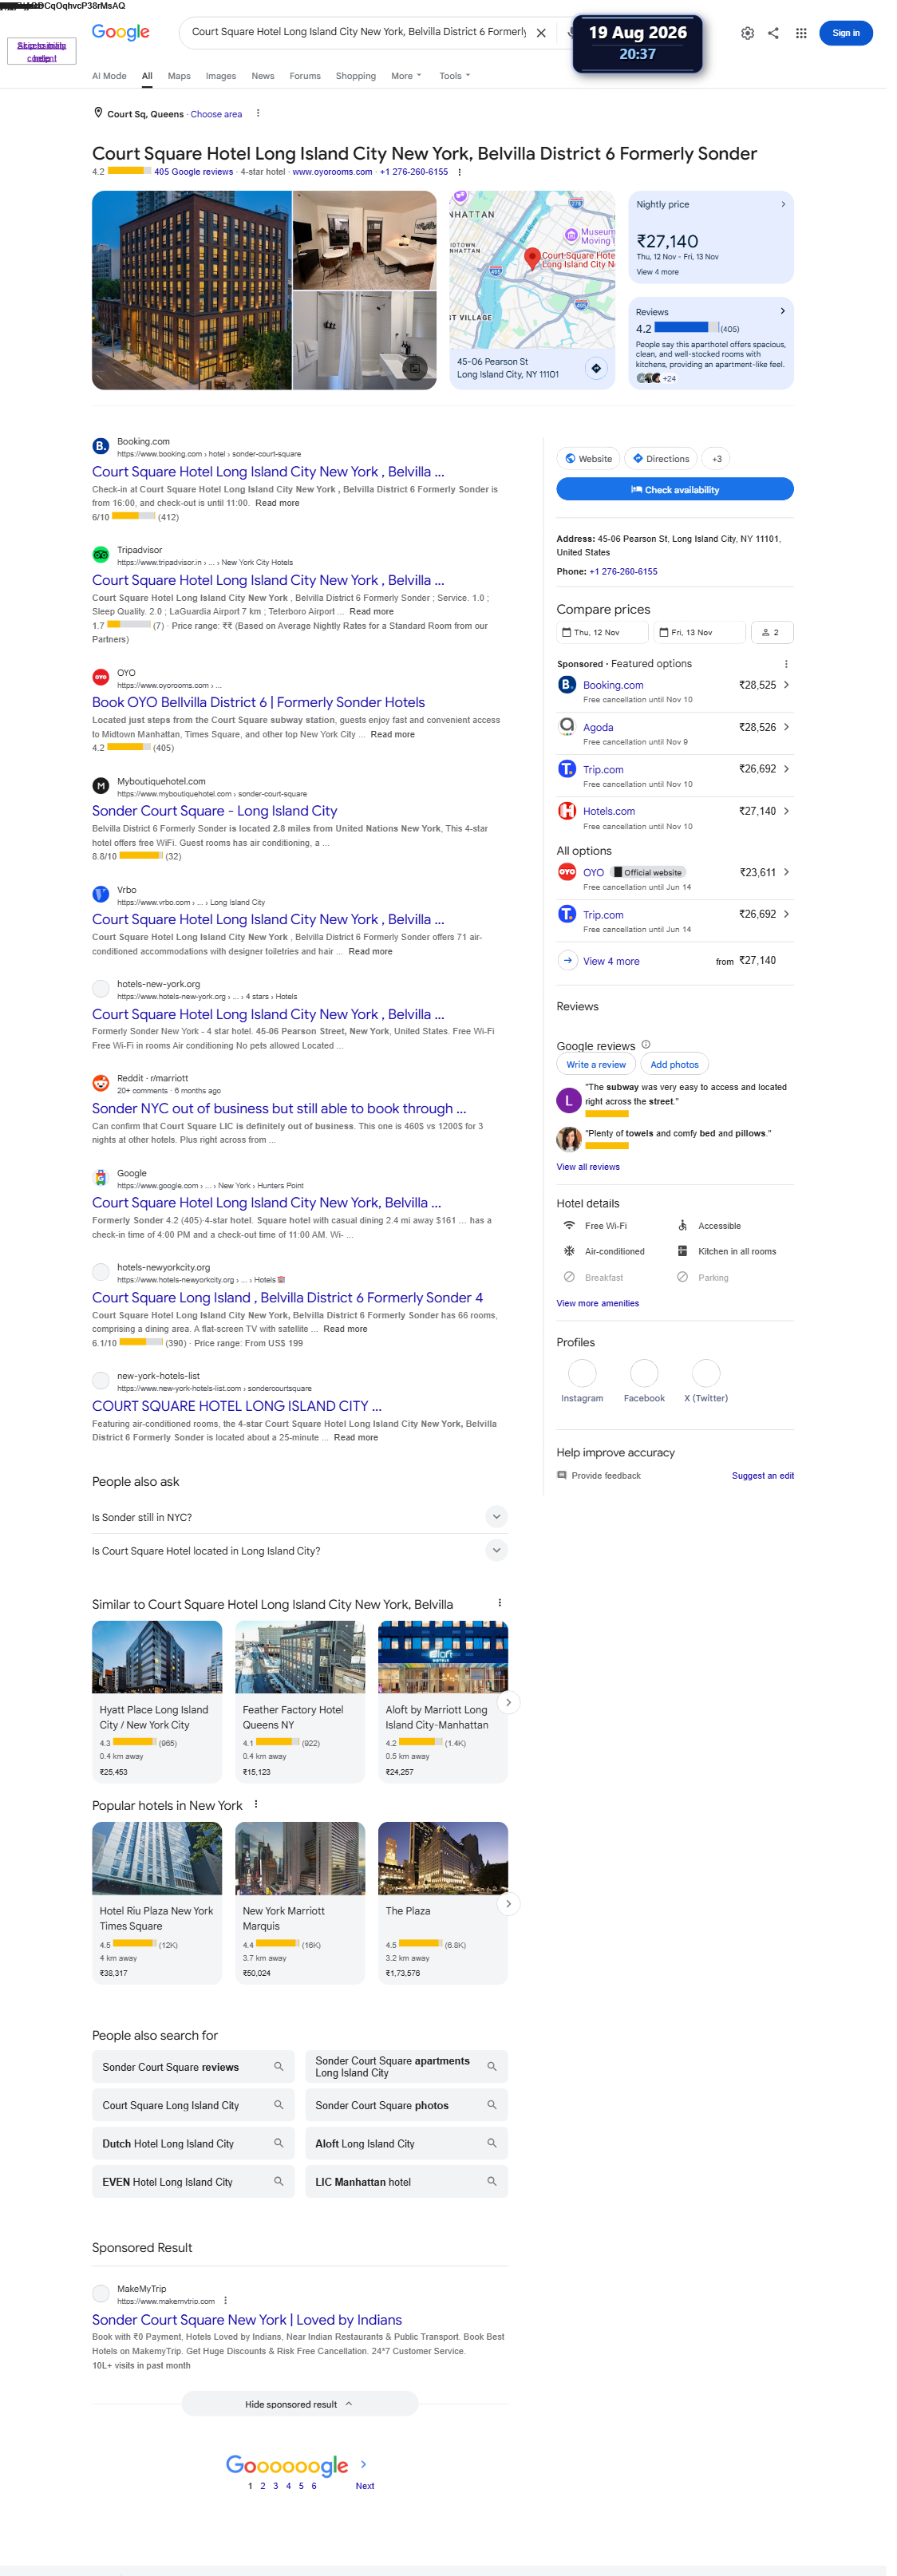Viewport: 897px width, 2576px height.
Task: Open location options three-dot menu
Action: (x=258, y=113)
